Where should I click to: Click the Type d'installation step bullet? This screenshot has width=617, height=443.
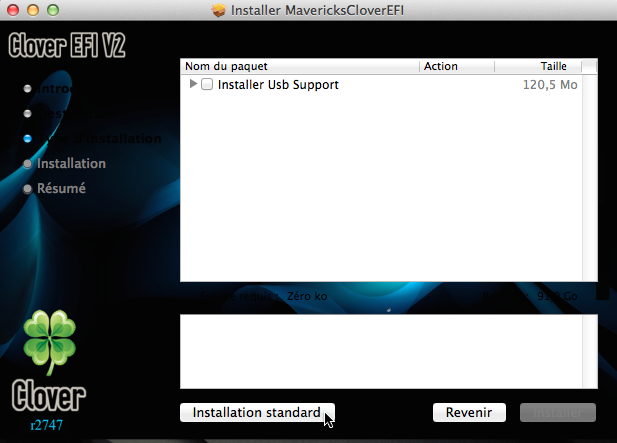pos(28,138)
